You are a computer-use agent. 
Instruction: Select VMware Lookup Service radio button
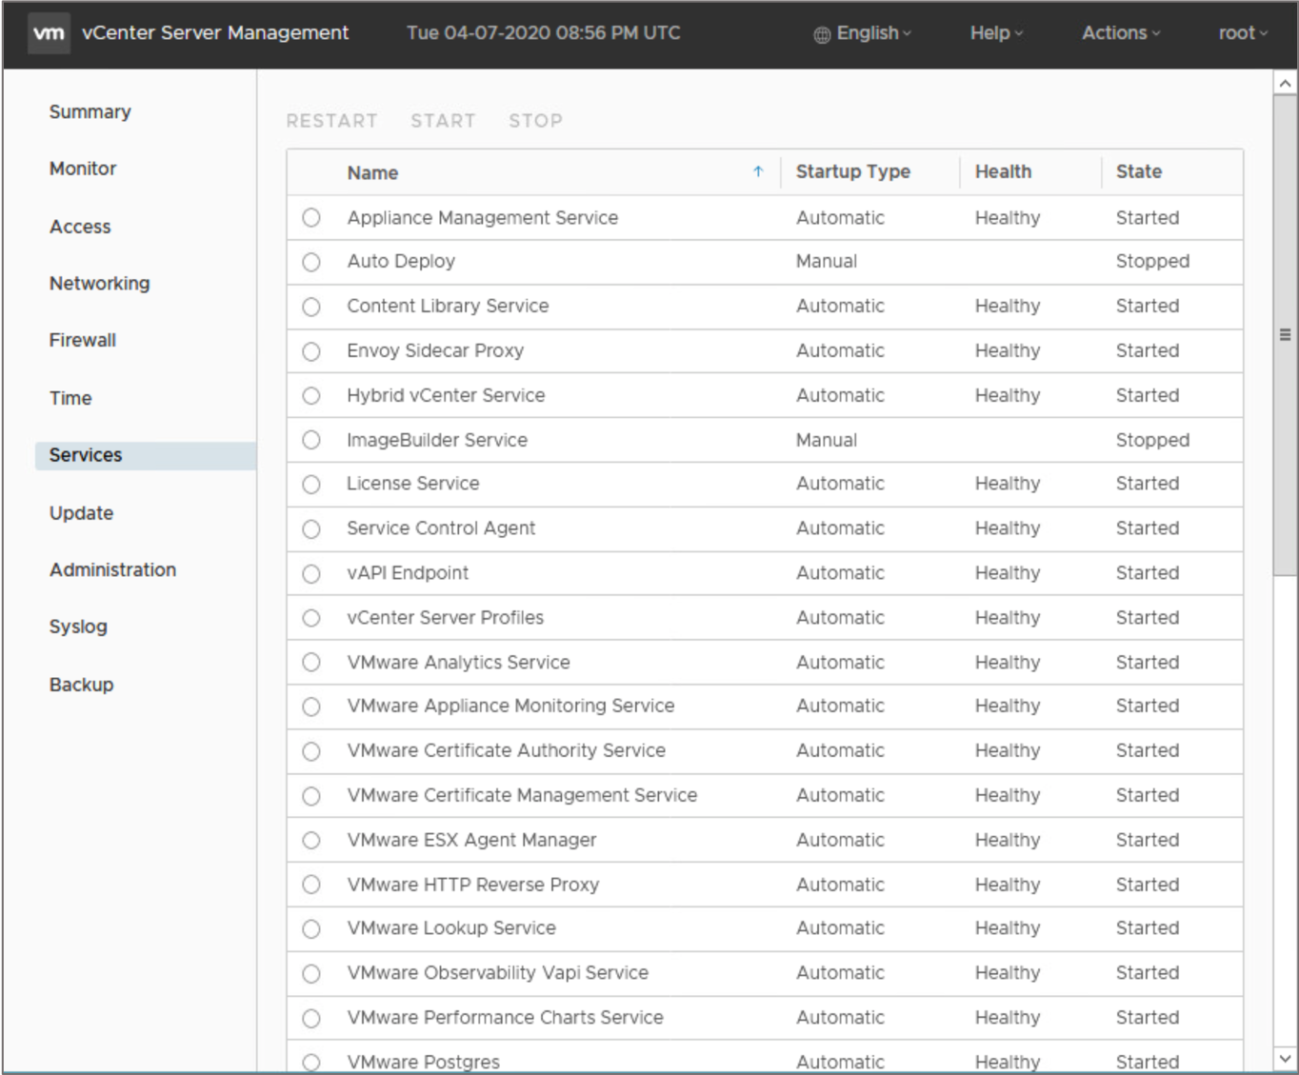point(311,929)
